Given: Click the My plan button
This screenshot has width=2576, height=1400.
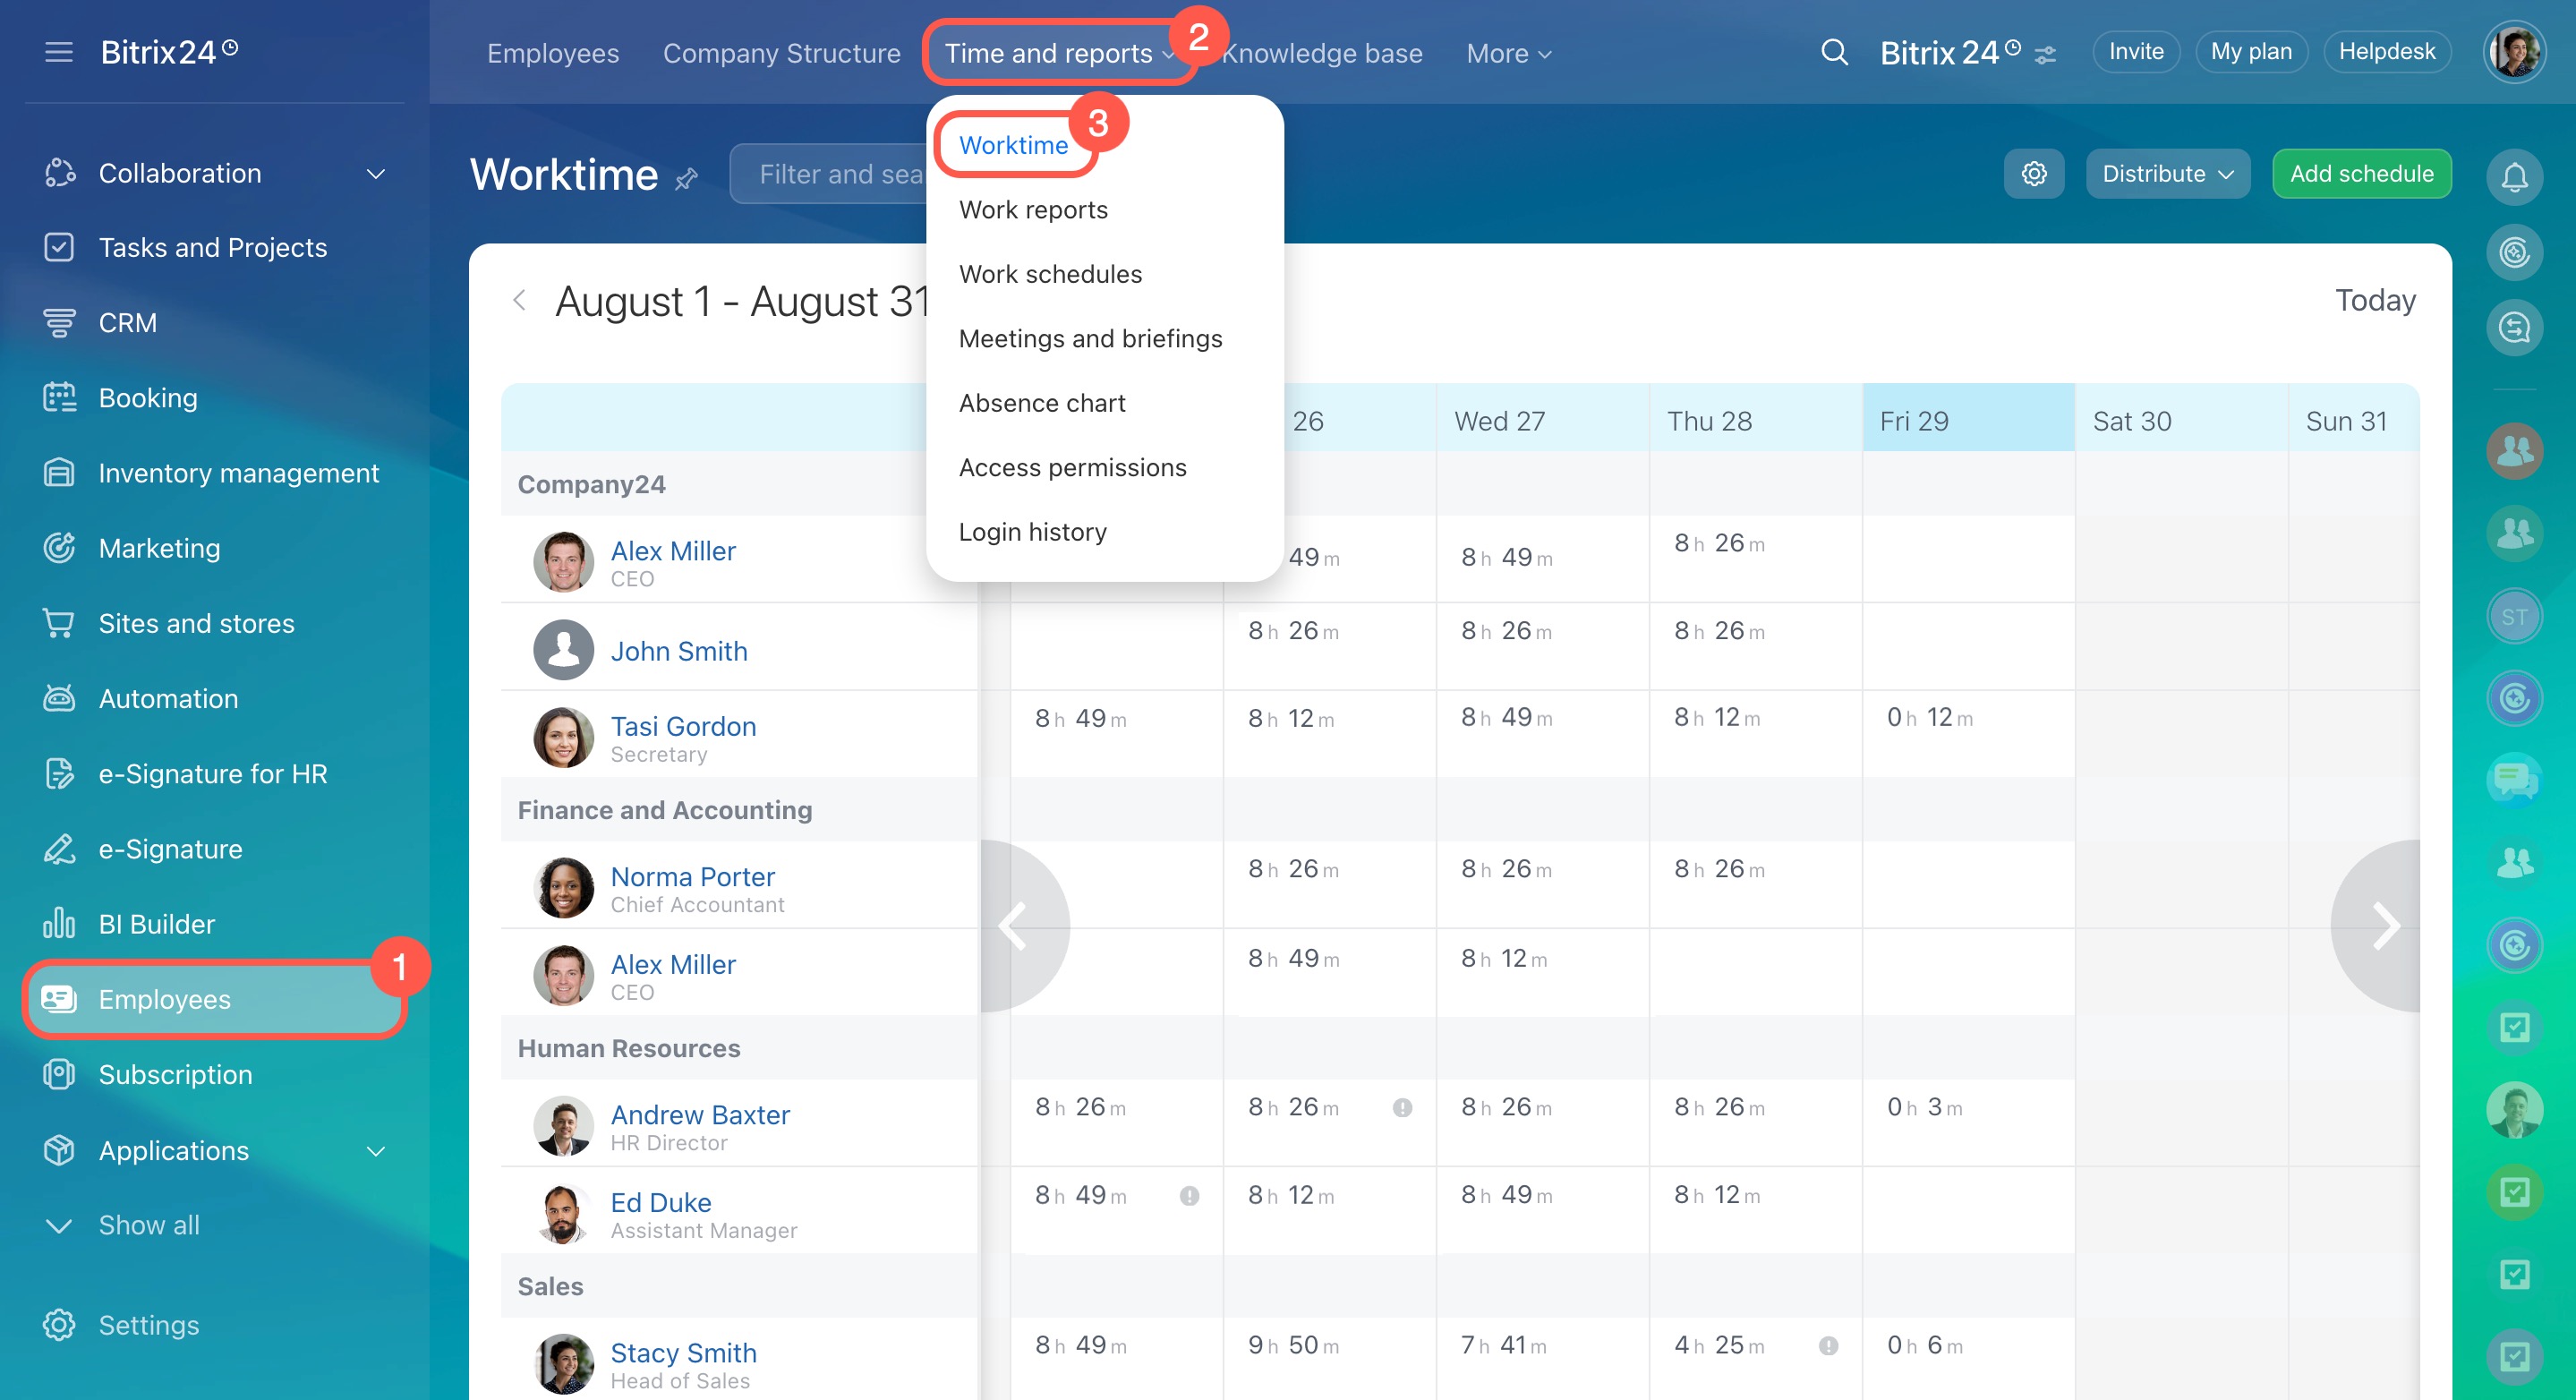Looking at the screenshot, I should tap(2251, 52).
